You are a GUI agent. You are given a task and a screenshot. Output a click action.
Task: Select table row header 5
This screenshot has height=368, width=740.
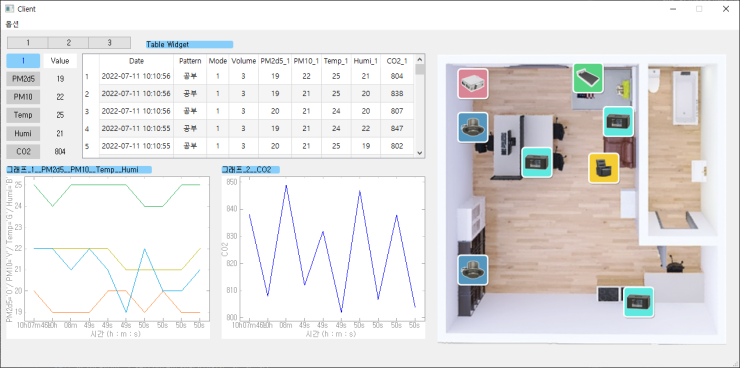click(91, 146)
